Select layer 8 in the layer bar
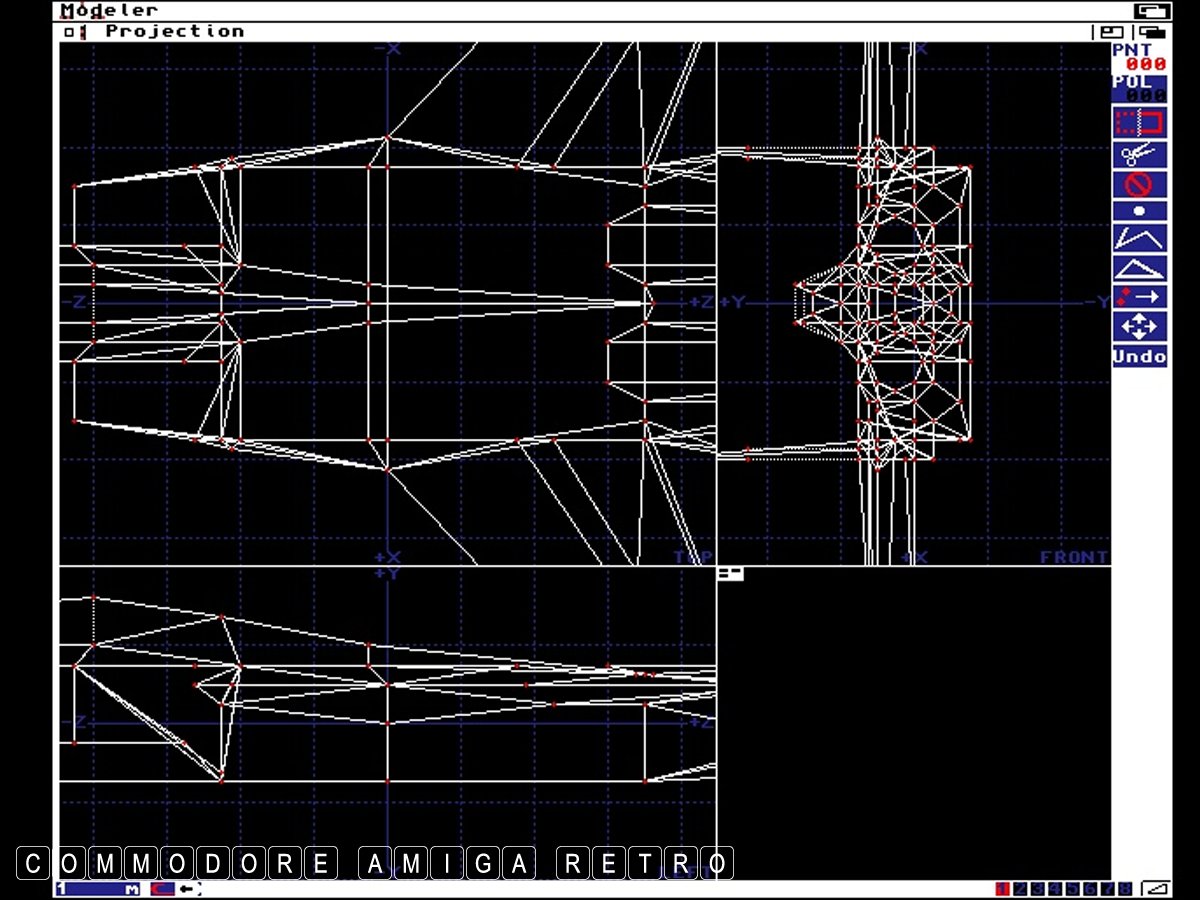Screen dimensions: 1200x900 click(x=1125, y=888)
